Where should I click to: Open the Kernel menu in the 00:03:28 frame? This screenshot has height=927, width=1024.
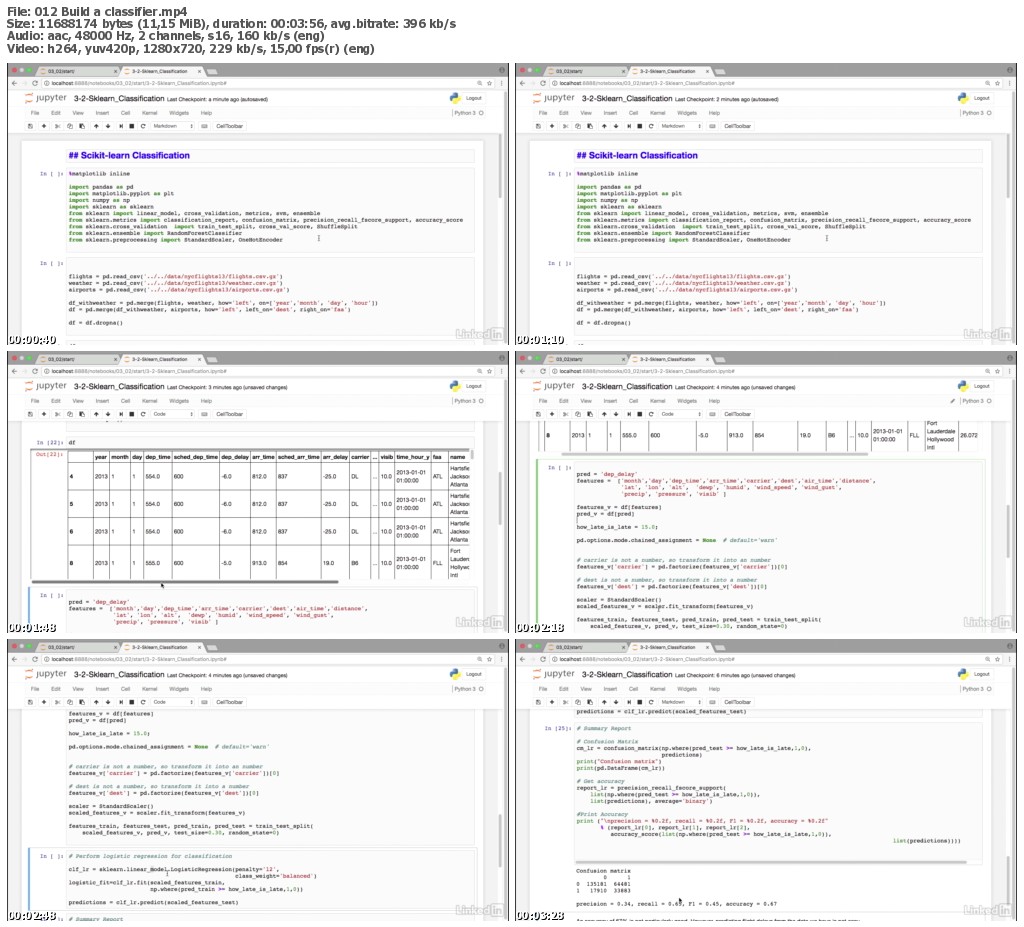658,689
